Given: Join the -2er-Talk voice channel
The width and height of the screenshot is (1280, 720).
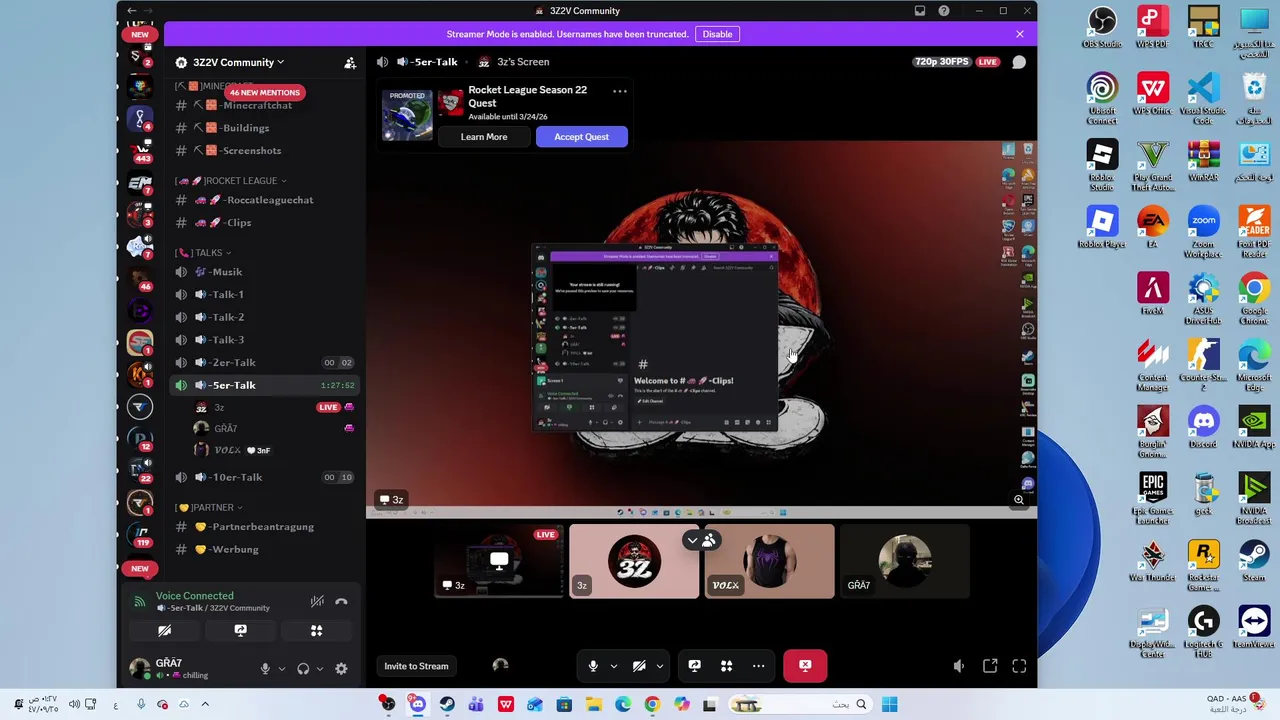Looking at the screenshot, I should [264, 363].
